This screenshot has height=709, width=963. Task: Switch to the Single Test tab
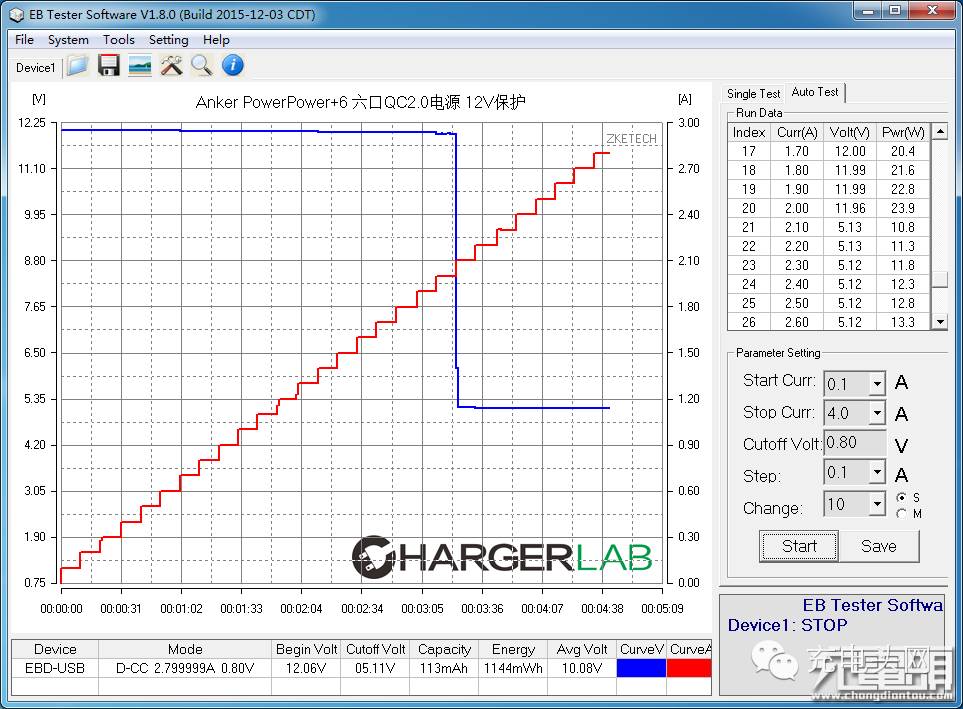(x=754, y=93)
